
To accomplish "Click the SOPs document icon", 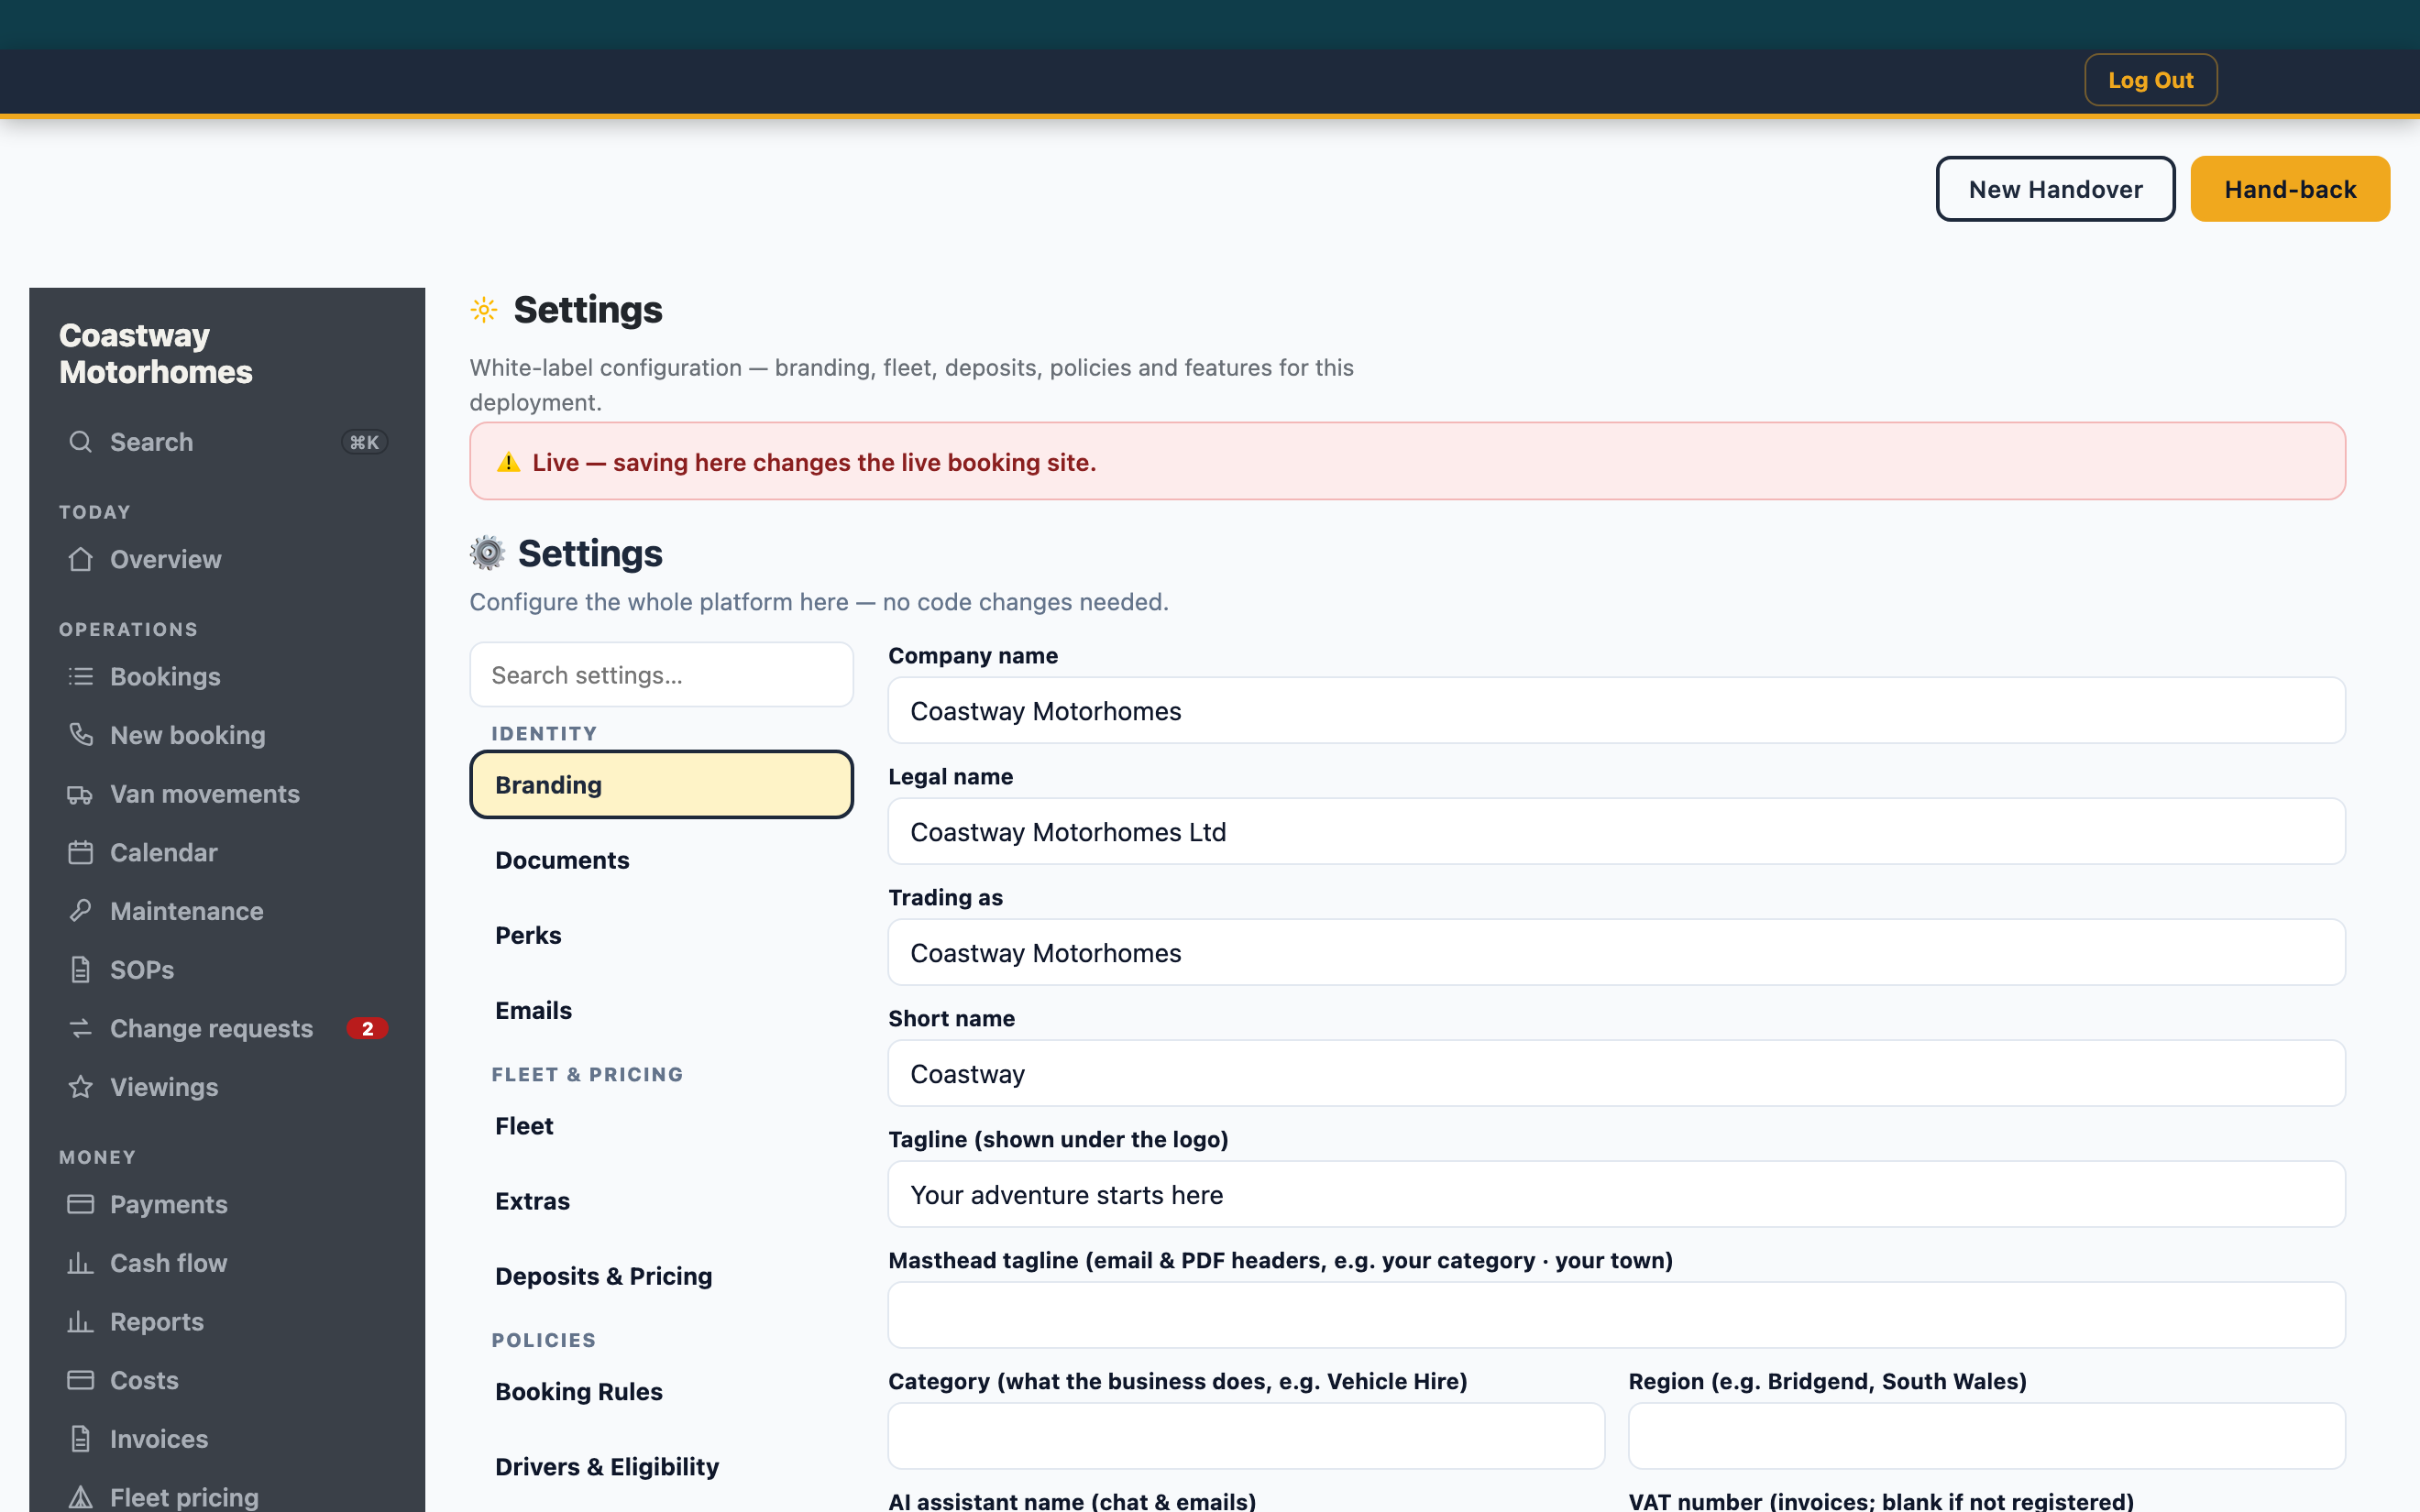I will point(81,970).
